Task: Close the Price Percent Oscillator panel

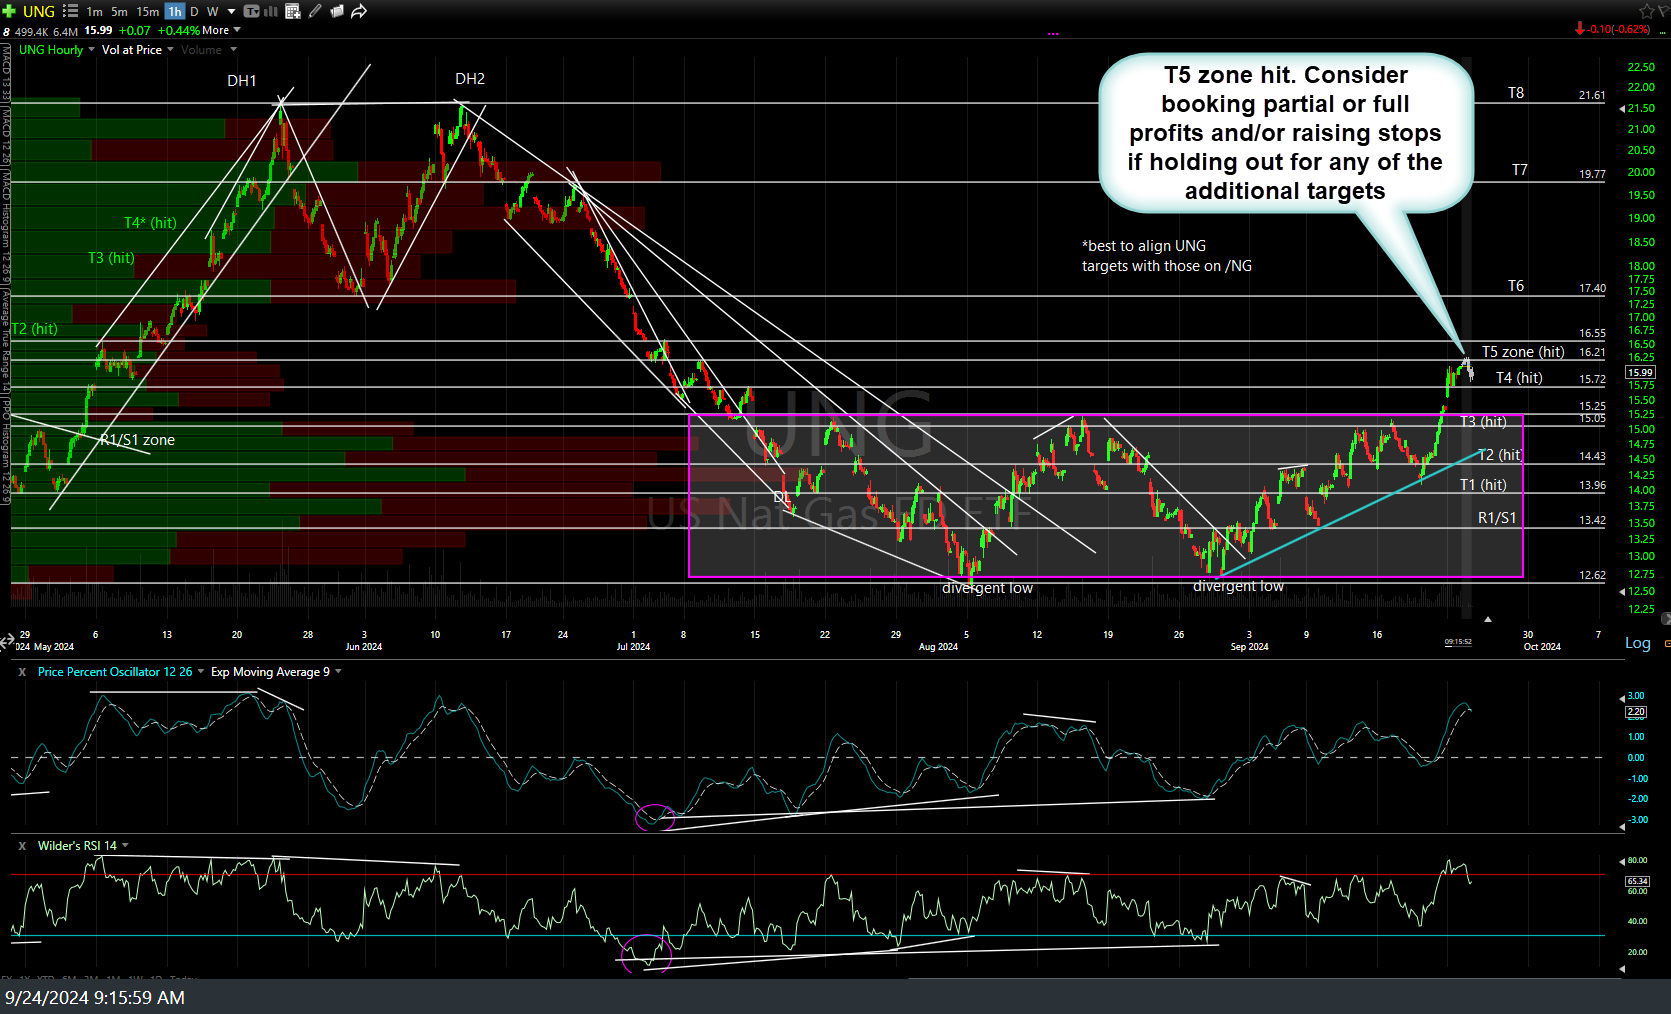Action: coord(22,672)
